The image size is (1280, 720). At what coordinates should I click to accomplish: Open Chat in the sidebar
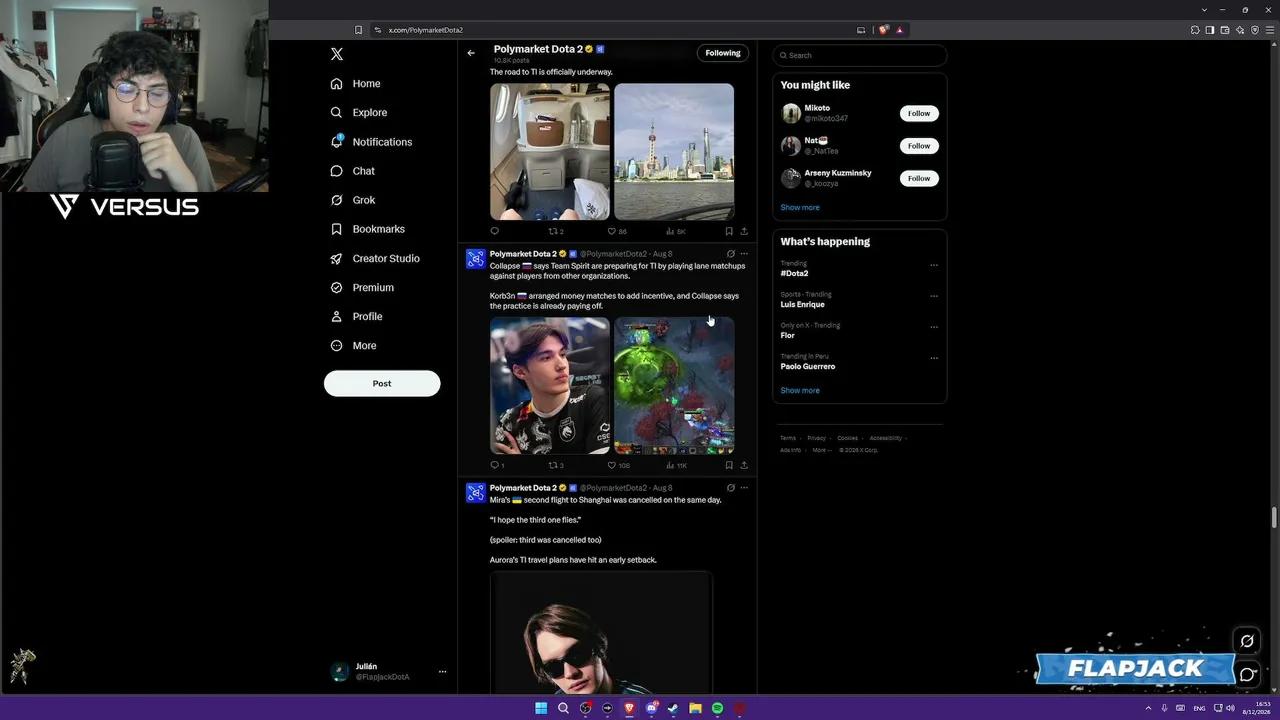(x=352, y=171)
